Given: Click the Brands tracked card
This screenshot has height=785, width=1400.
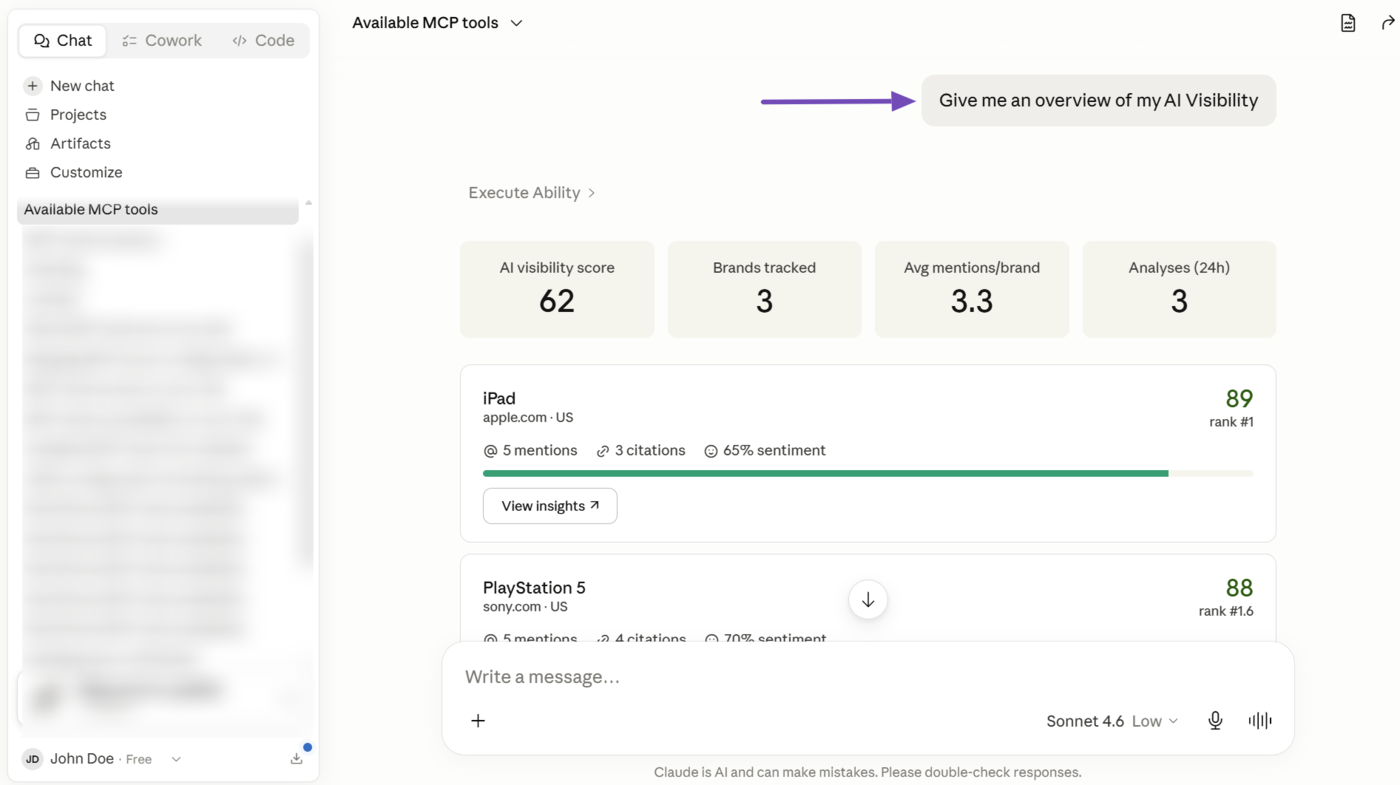Looking at the screenshot, I should pyautogui.click(x=764, y=289).
